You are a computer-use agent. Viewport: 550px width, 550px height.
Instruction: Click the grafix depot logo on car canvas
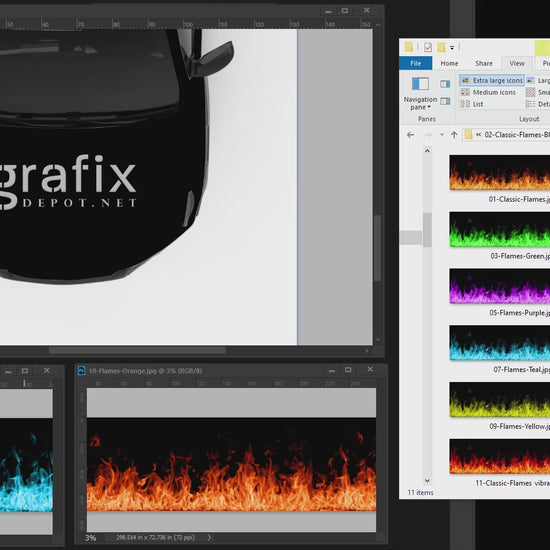(x=68, y=182)
